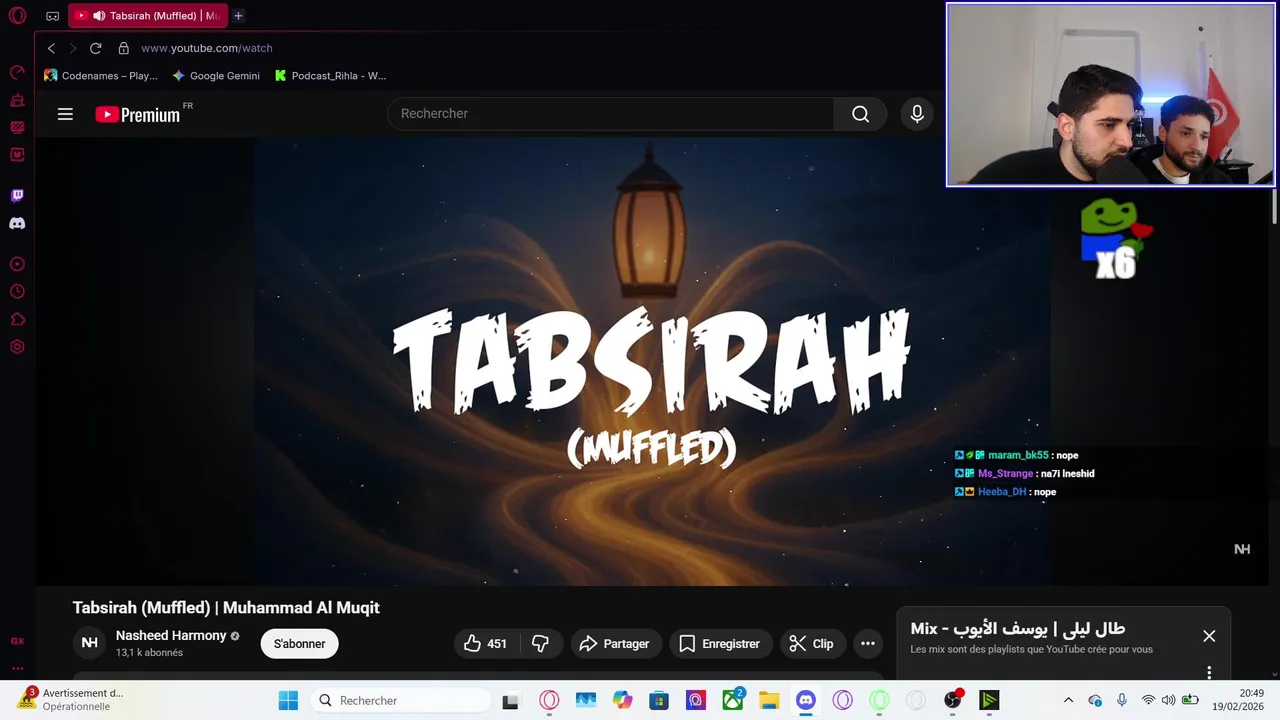Open the Opera GX main menu logo
The width and height of the screenshot is (1280, 720).
pos(17,16)
